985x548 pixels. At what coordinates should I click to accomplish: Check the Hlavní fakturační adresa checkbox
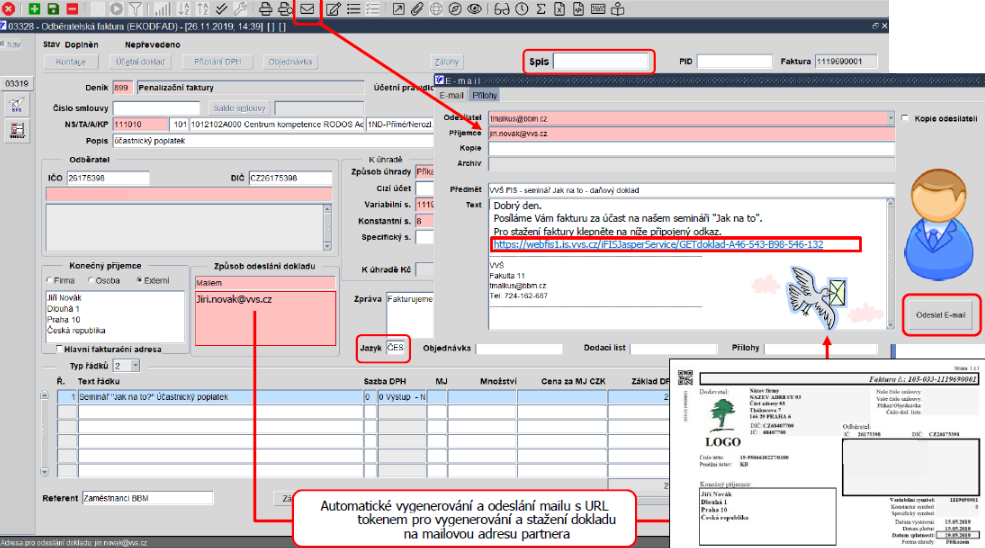pos(59,349)
